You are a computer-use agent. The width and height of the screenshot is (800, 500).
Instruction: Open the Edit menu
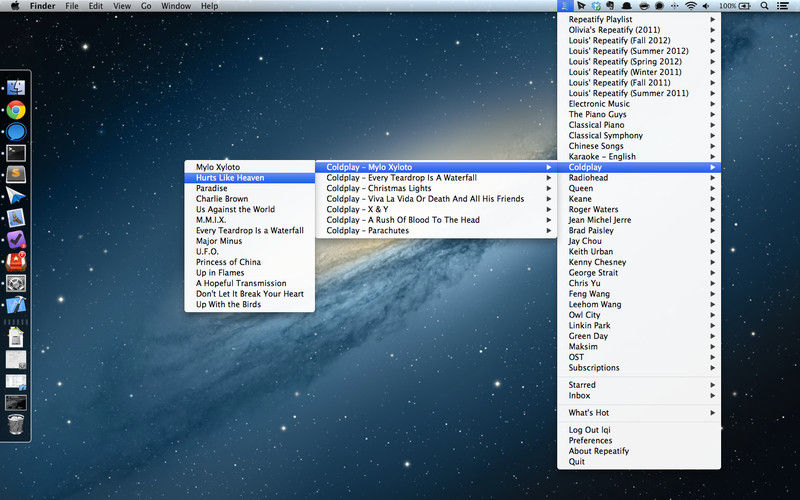(95, 6)
